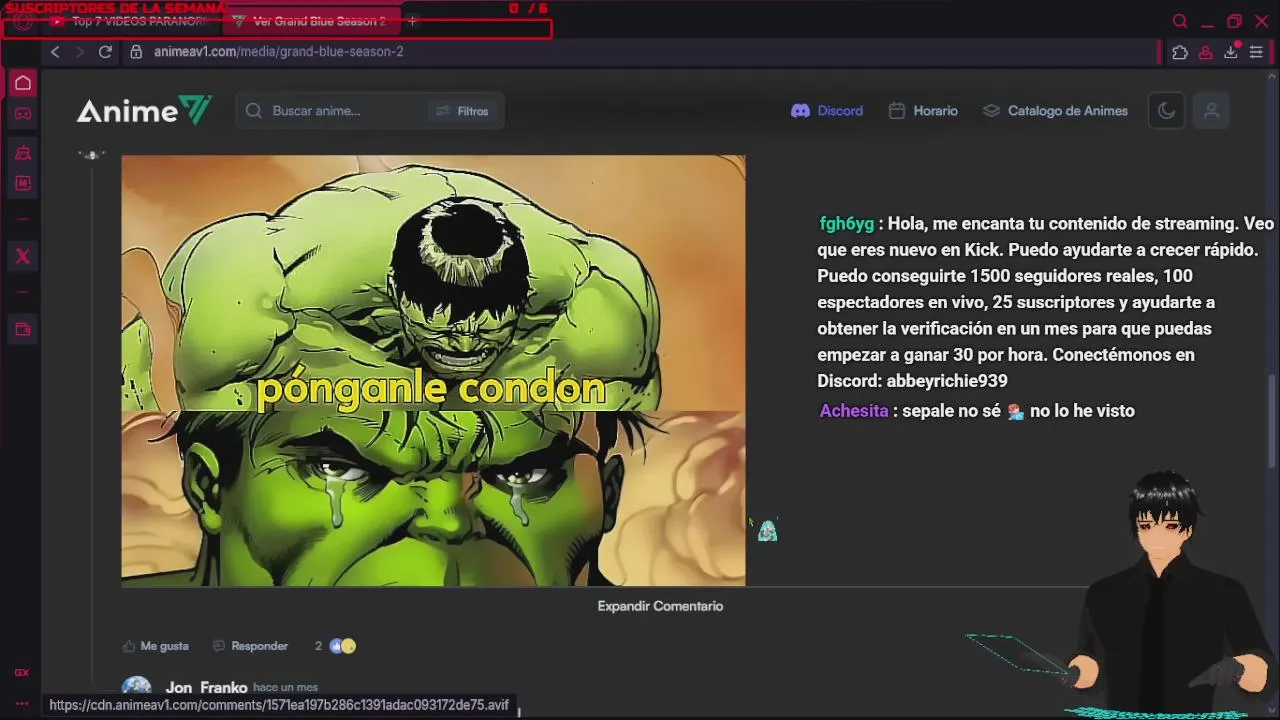
Task: Open the Filtros filter options
Action: 462,111
